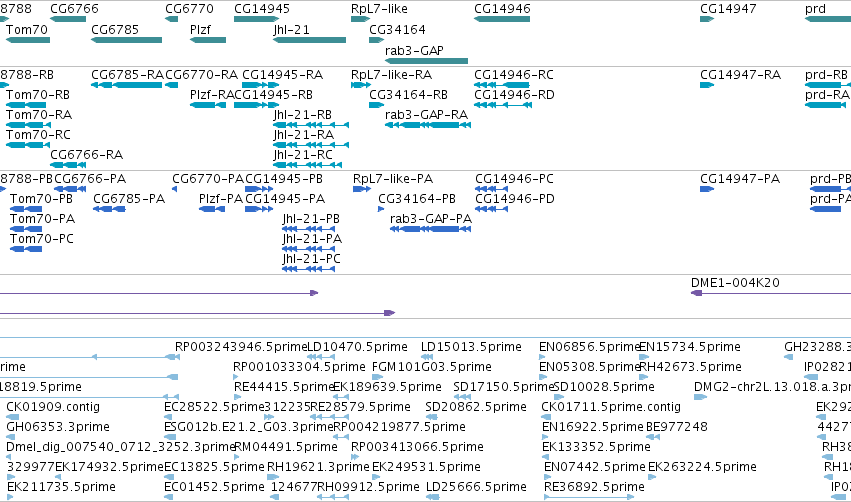Click the CG6785 gene label
The height and width of the screenshot is (502, 851).
click(115, 29)
